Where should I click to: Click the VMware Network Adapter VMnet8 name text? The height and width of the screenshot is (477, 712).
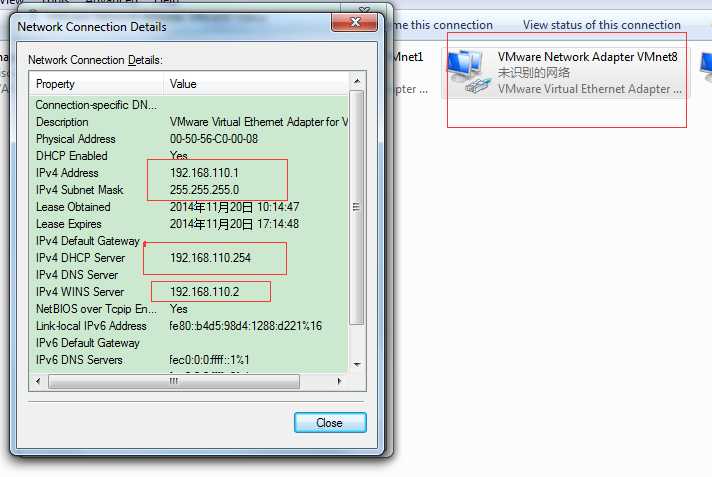tap(588, 57)
